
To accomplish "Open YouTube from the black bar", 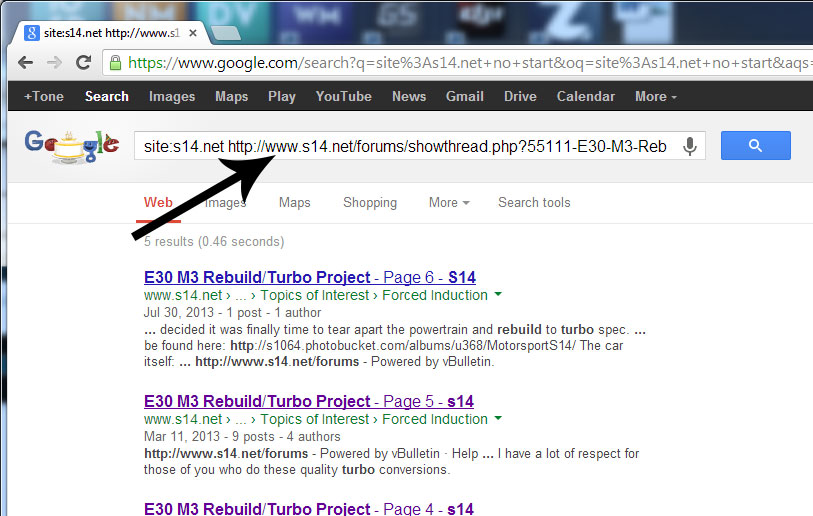I will (x=344, y=96).
